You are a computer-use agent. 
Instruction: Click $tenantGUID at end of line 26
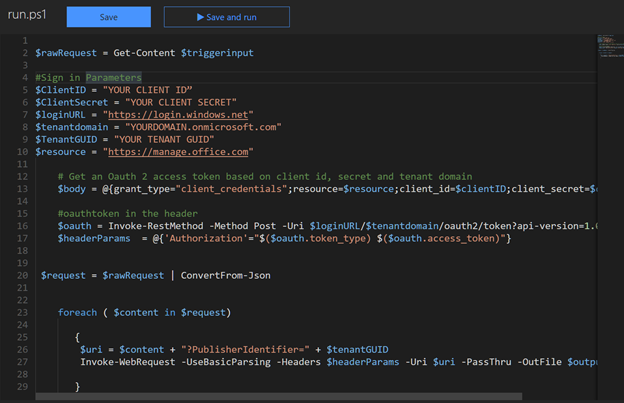coord(357,349)
